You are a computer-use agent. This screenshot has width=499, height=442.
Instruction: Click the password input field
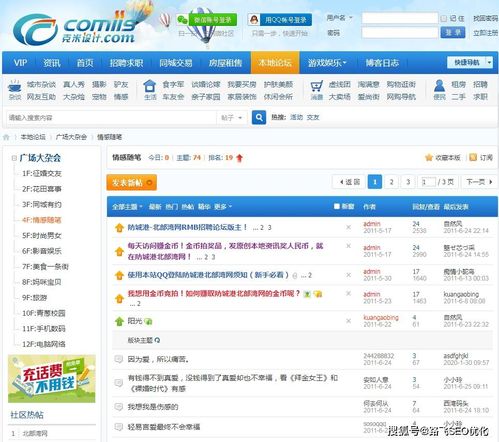click(x=400, y=32)
